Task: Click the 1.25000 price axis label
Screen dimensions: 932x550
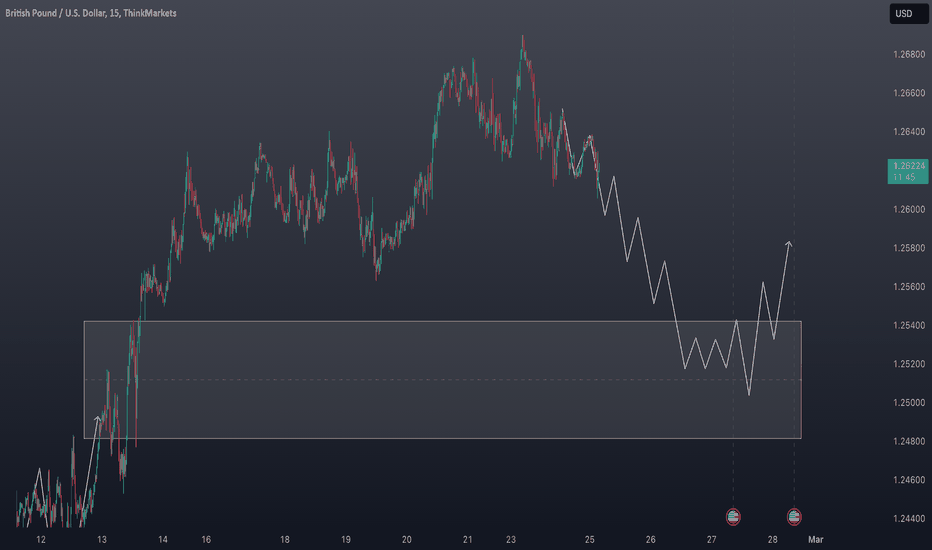Action: pos(909,403)
